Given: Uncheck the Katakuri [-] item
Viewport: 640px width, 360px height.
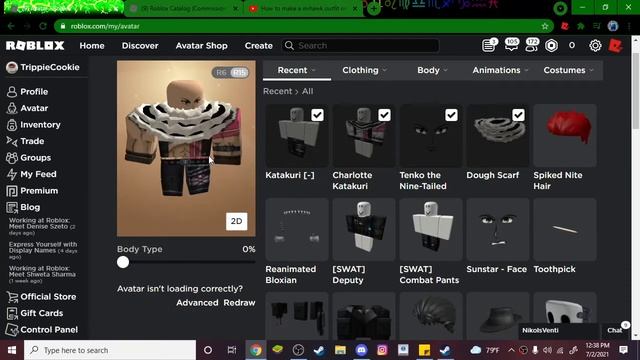Looking at the screenshot, I should [x=317, y=115].
